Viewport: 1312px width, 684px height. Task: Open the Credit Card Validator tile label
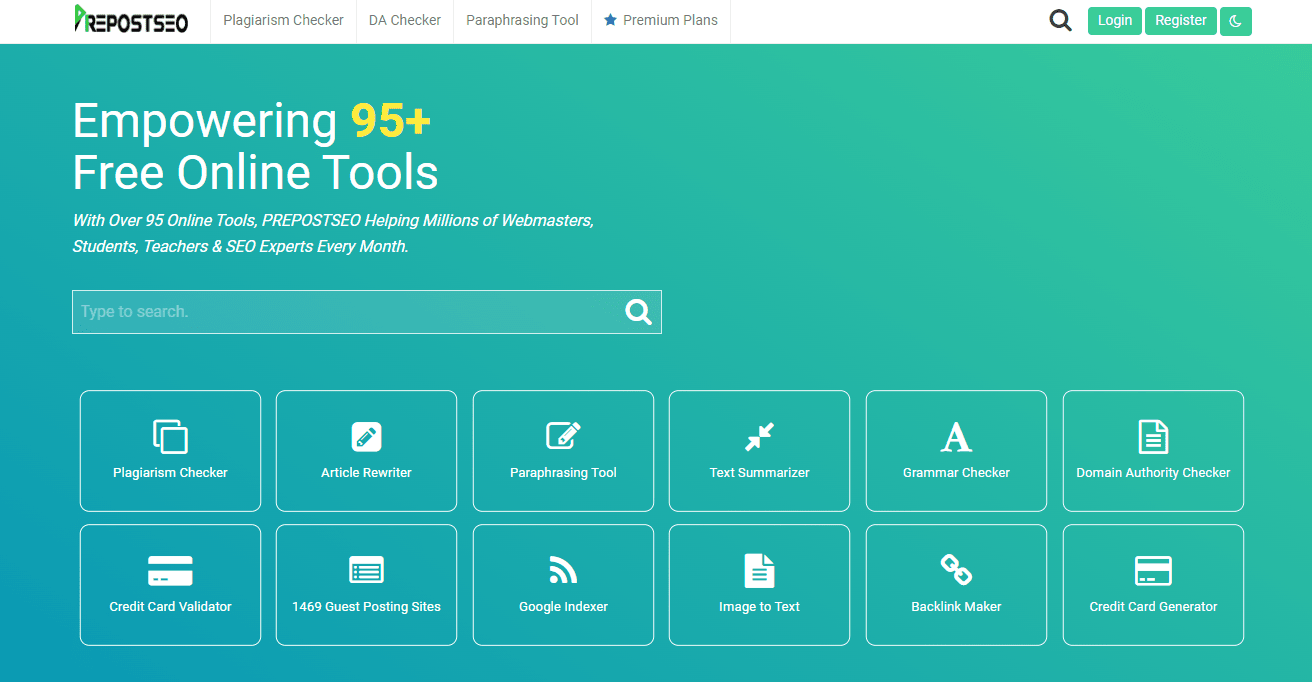tap(170, 607)
